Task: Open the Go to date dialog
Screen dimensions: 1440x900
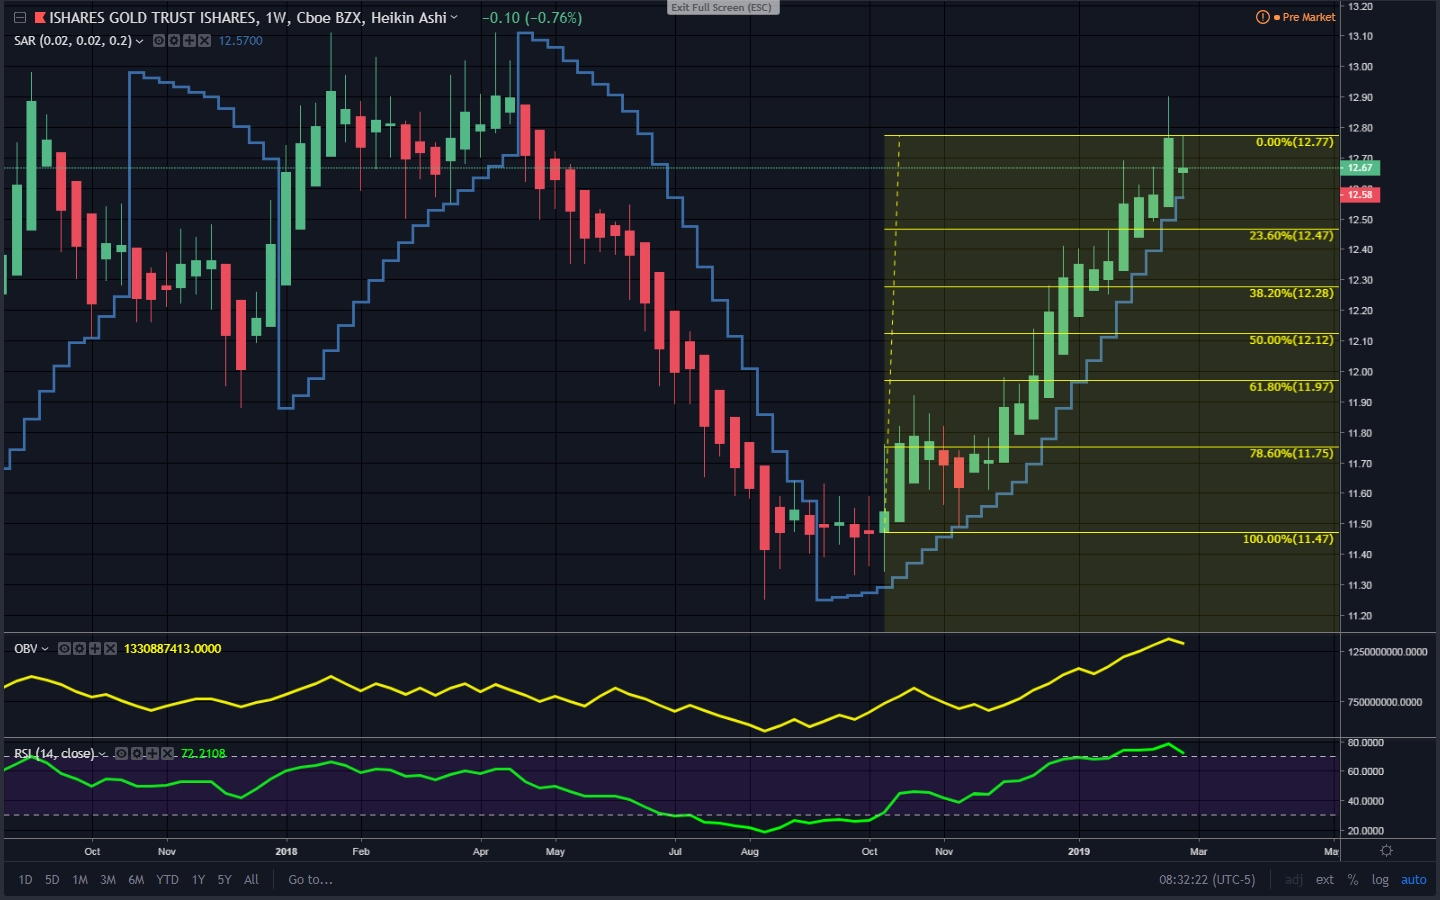Action: point(310,880)
